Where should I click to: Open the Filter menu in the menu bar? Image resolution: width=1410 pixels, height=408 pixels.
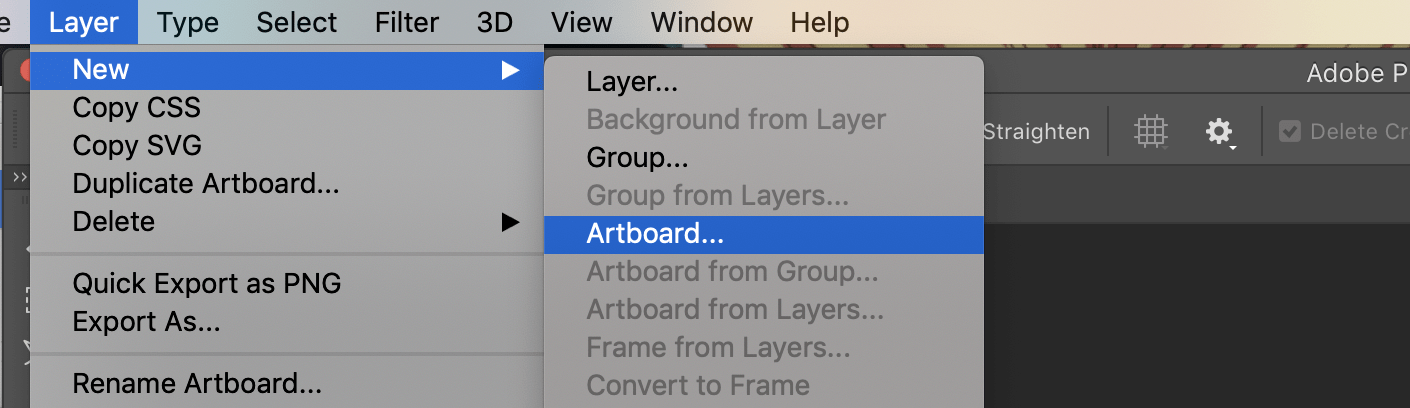point(407,22)
